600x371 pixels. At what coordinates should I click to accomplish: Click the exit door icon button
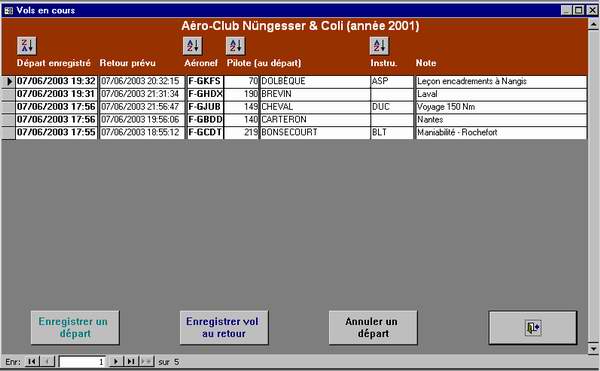click(x=533, y=328)
